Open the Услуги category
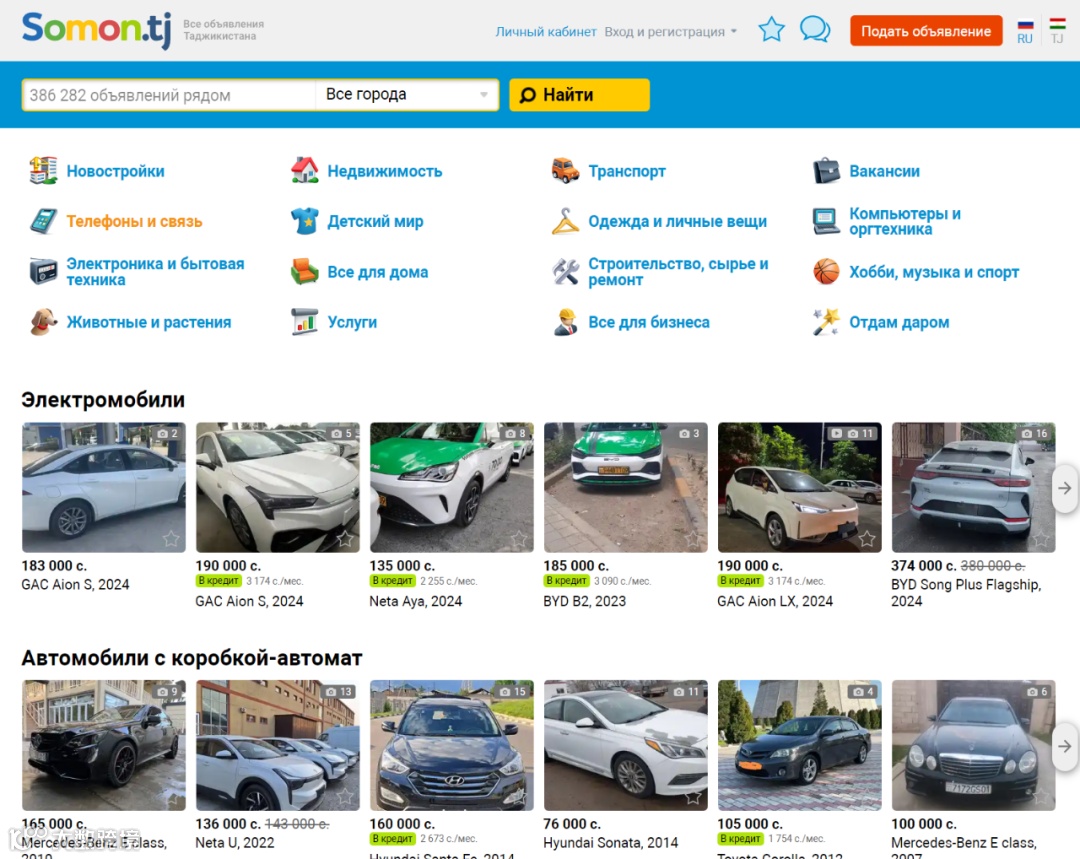 pos(352,322)
